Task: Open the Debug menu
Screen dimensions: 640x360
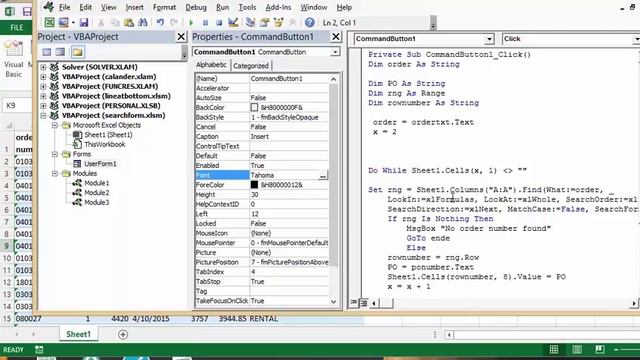Action: coord(196,7)
